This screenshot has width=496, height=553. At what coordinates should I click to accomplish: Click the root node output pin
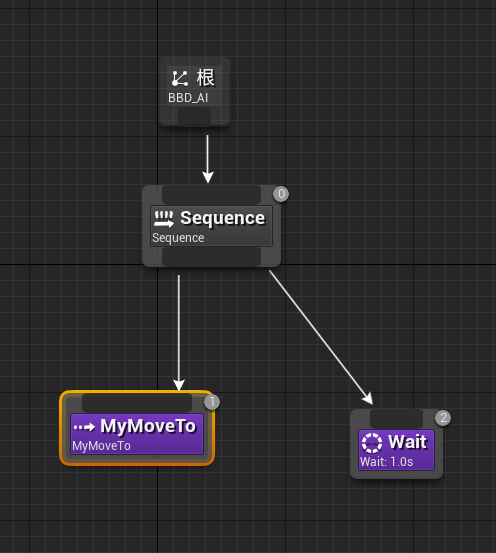pos(194,116)
